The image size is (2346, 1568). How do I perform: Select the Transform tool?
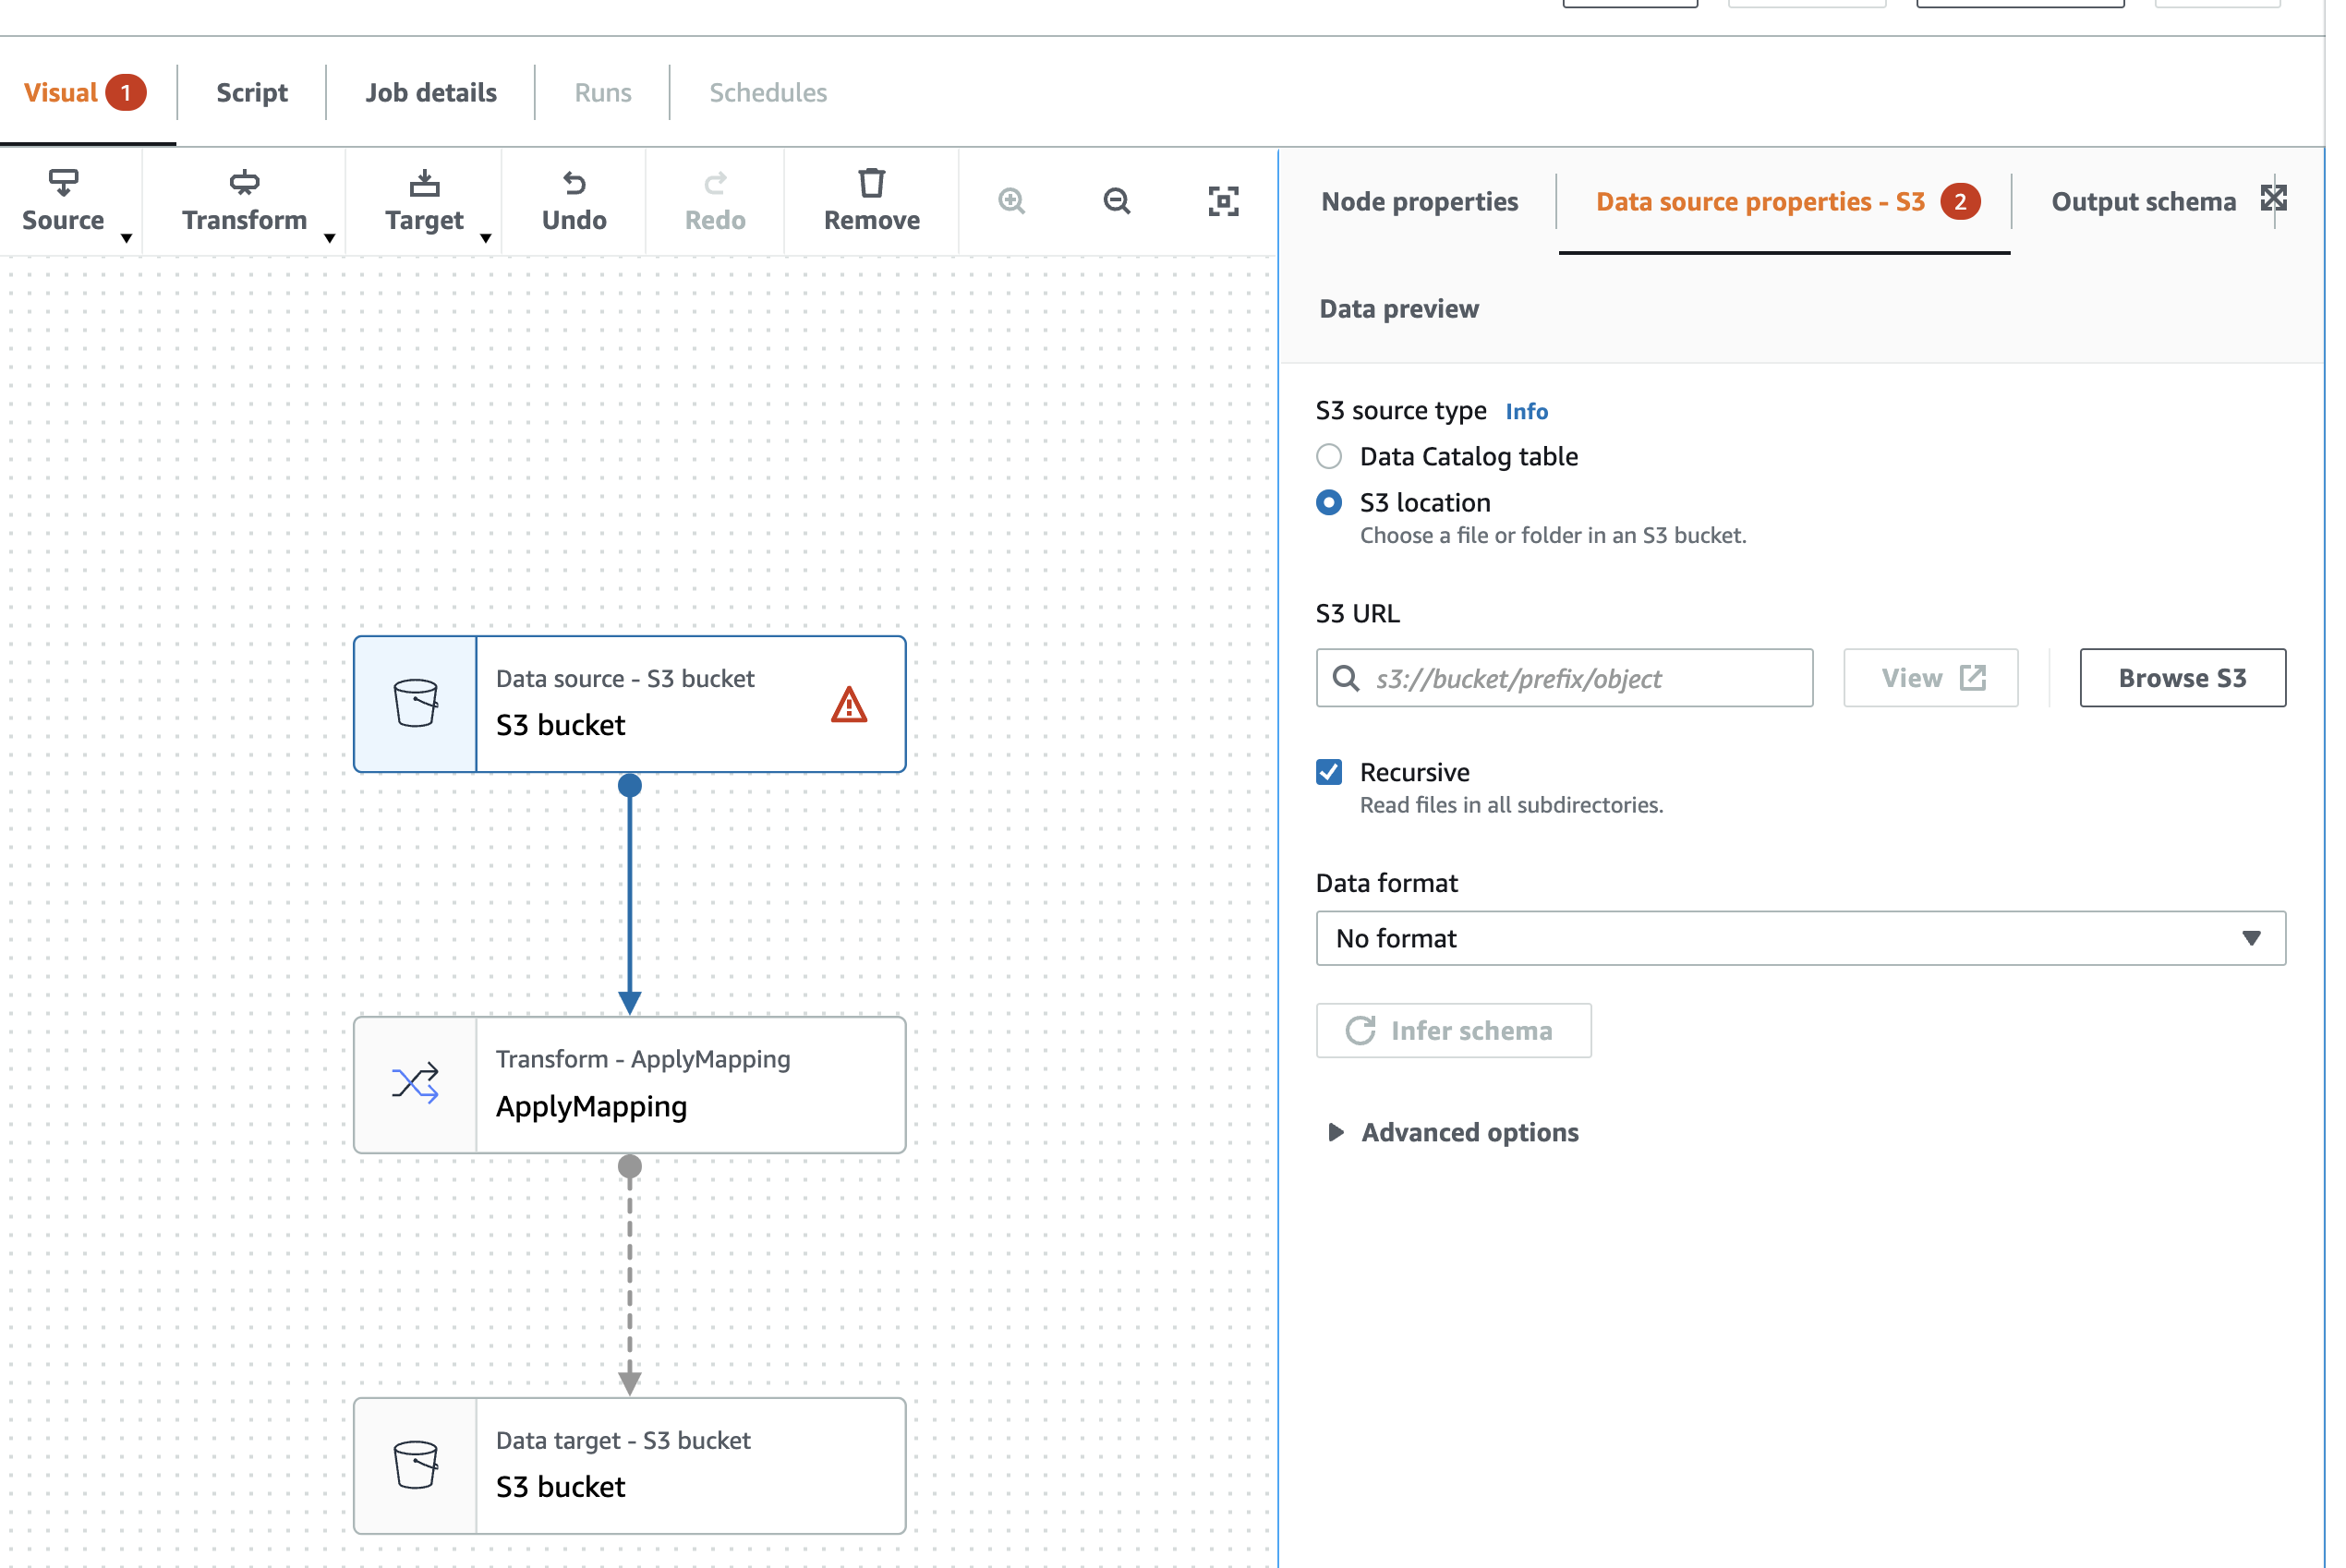243,200
